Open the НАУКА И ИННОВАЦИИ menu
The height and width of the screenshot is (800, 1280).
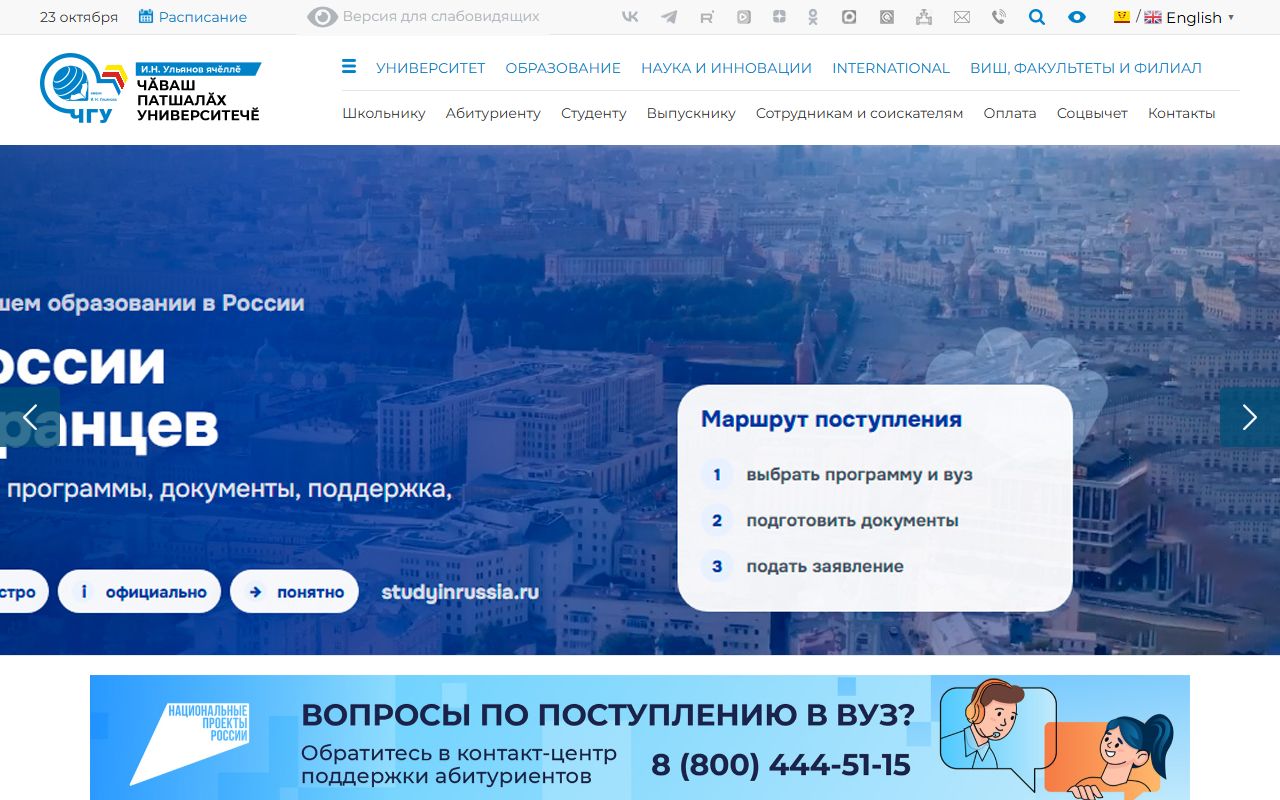(726, 68)
